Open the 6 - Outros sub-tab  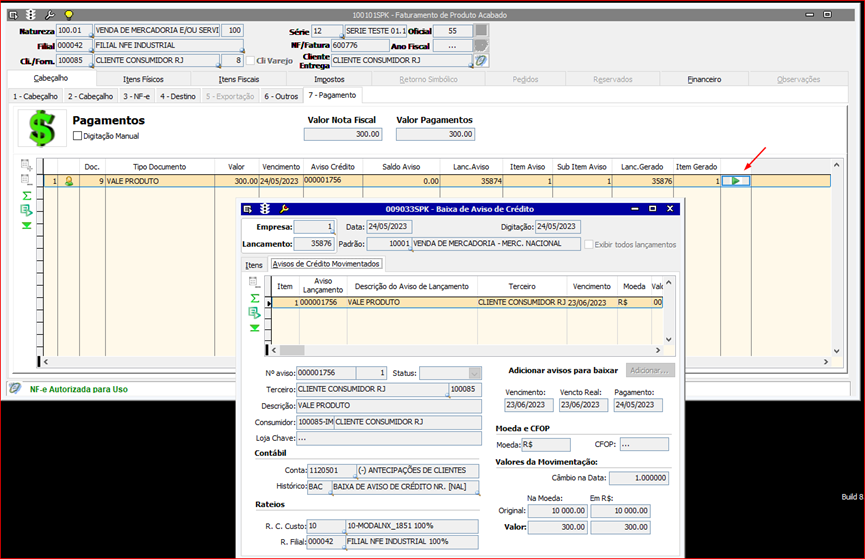point(281,96)
